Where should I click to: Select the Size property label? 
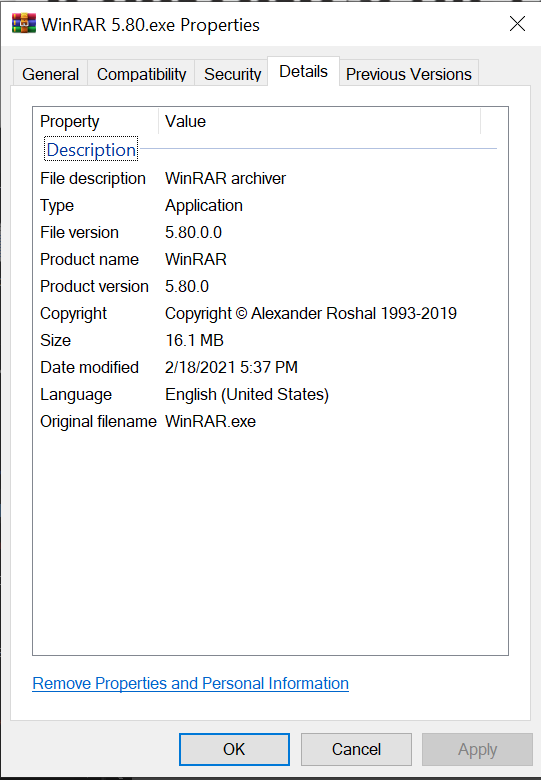56,340
